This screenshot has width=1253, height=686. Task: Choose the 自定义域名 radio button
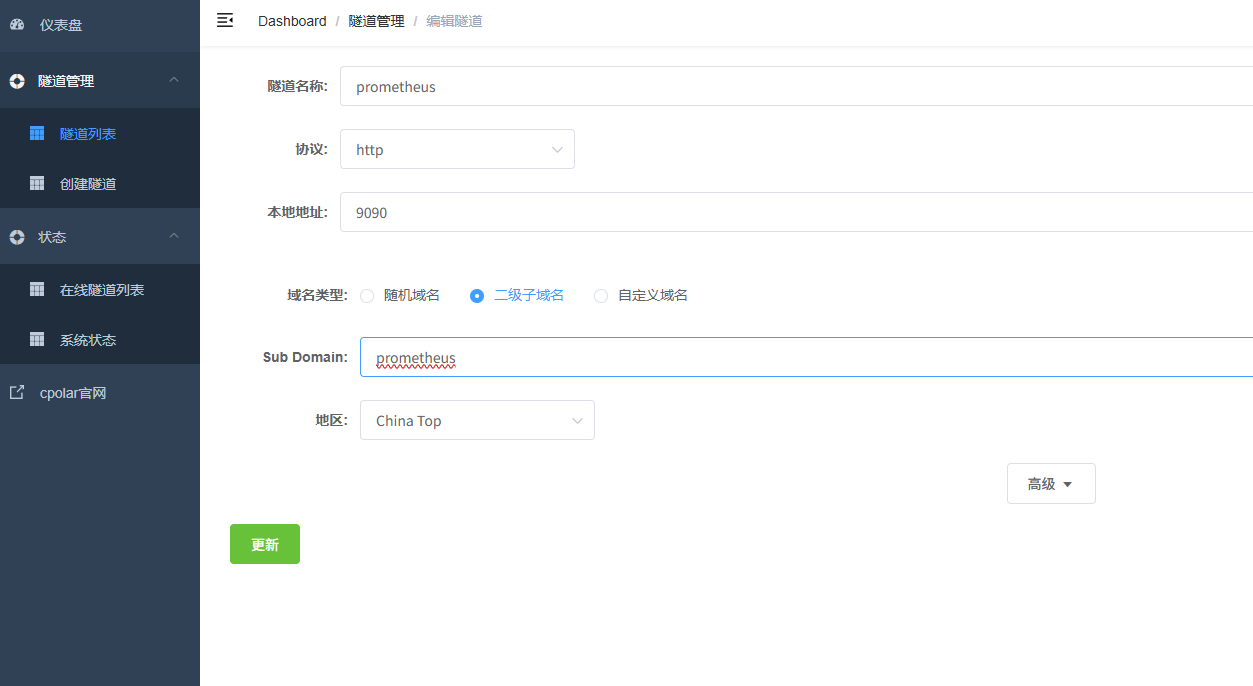coord(601,296)
